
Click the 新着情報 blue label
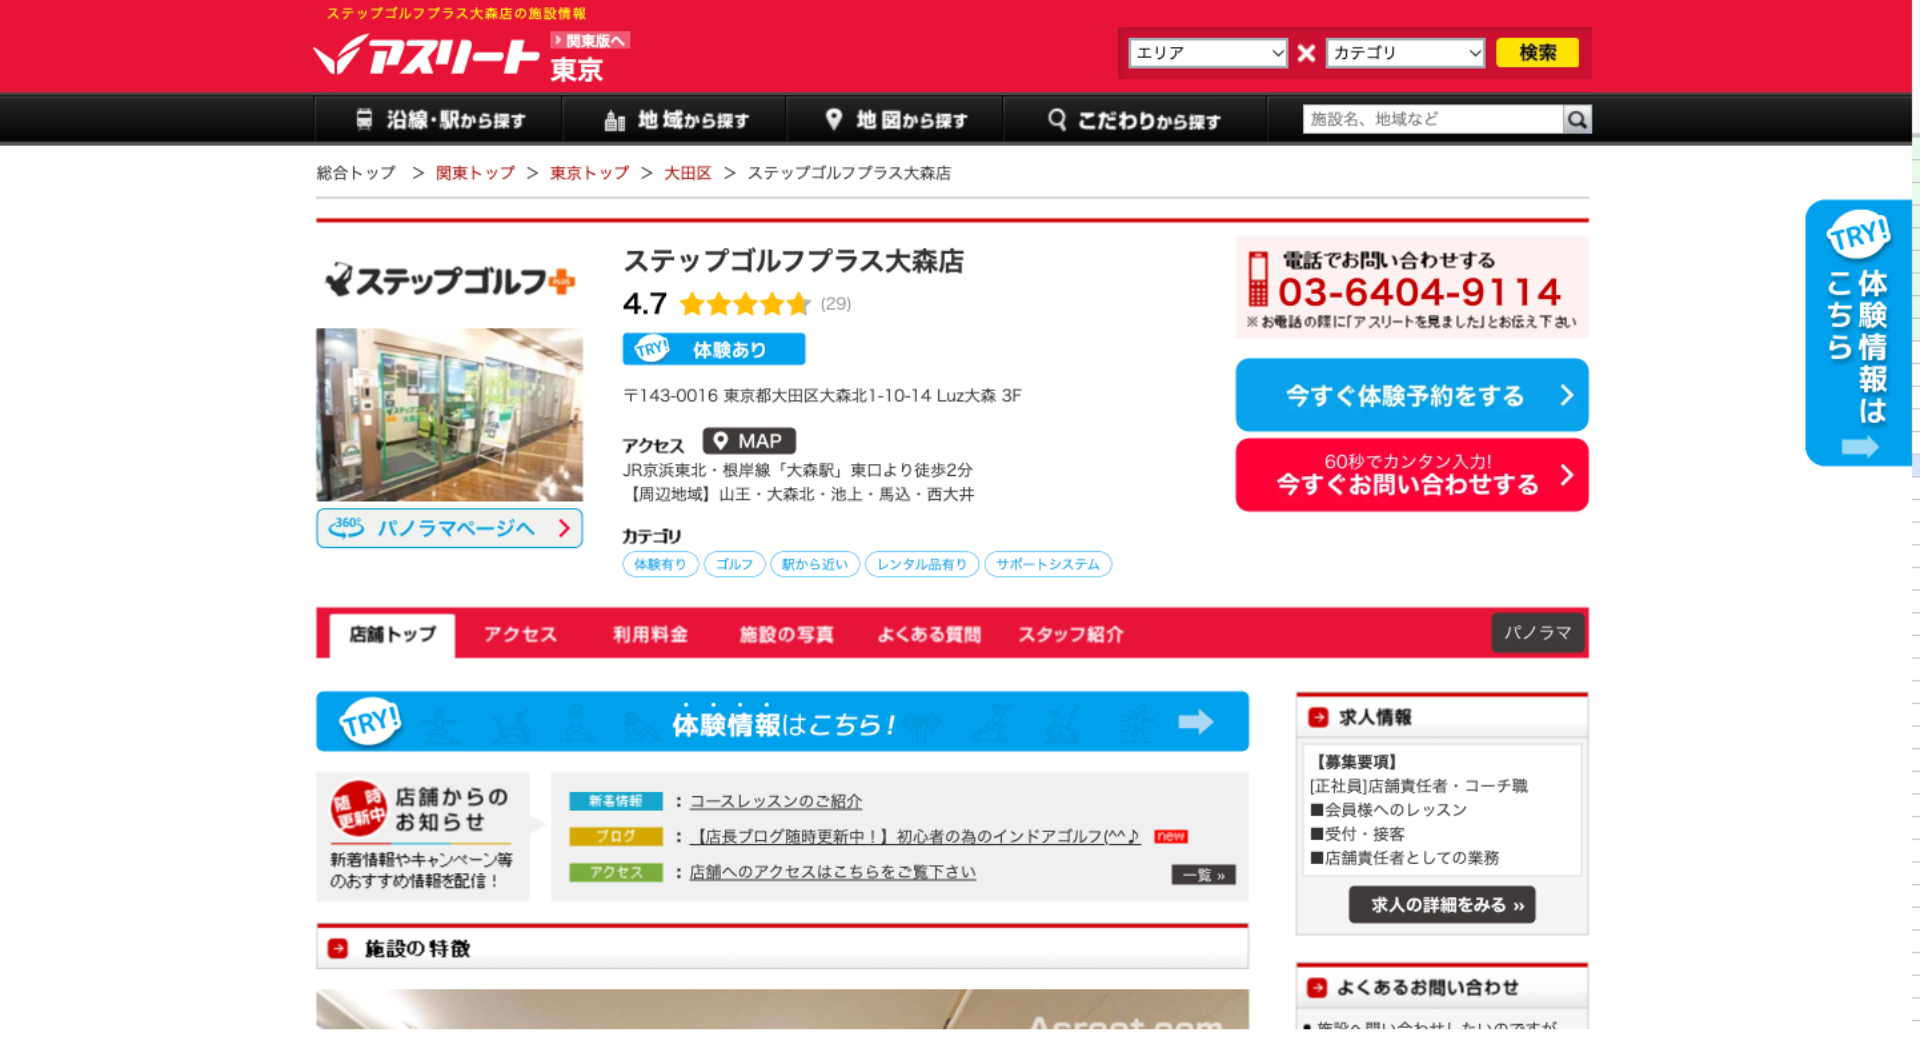(616, 801)
